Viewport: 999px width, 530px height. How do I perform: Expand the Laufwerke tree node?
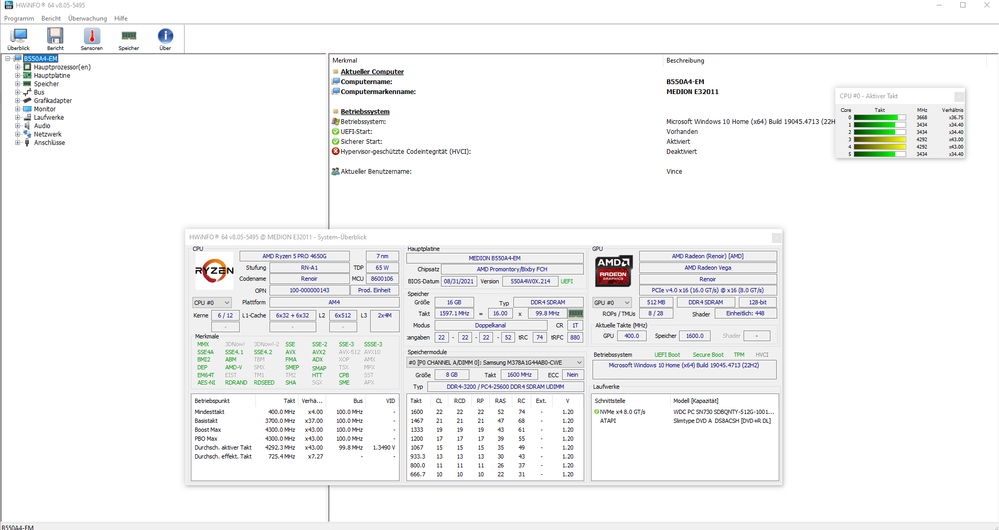tap(18, 117)
